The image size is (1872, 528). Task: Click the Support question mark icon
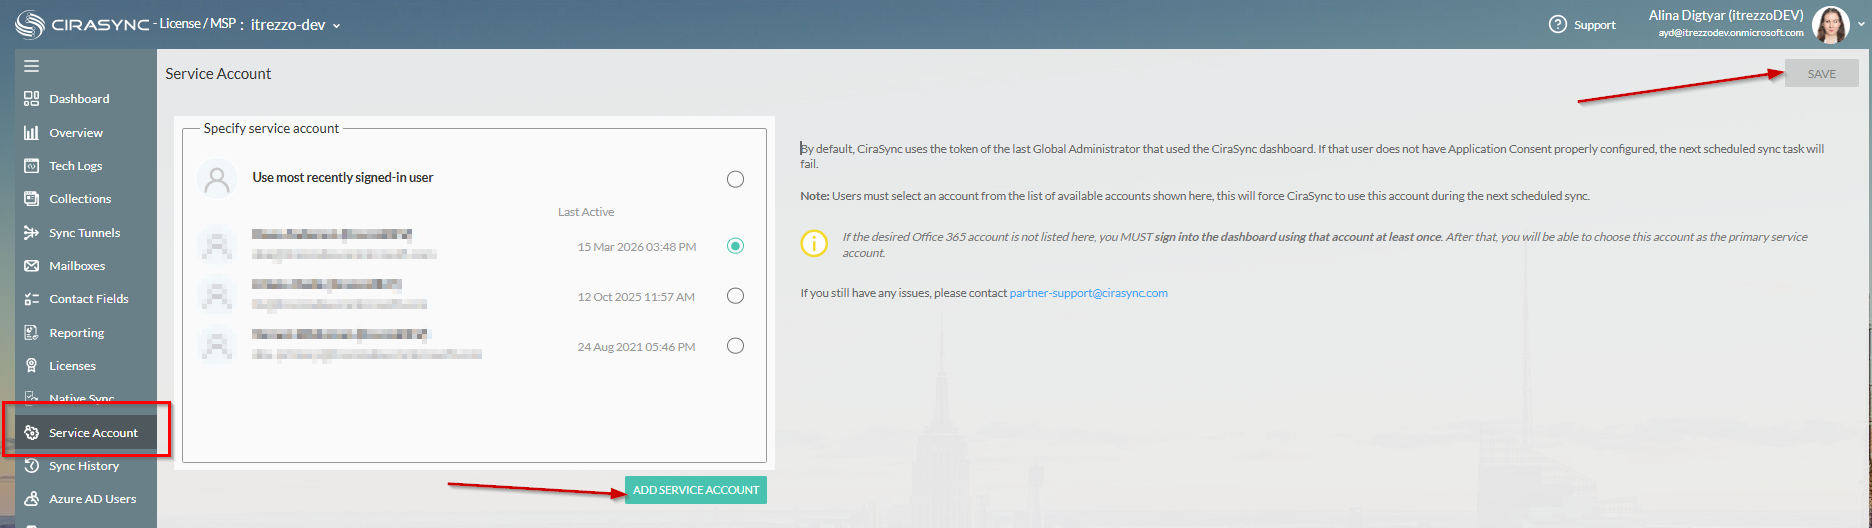tap(1557, 24)
